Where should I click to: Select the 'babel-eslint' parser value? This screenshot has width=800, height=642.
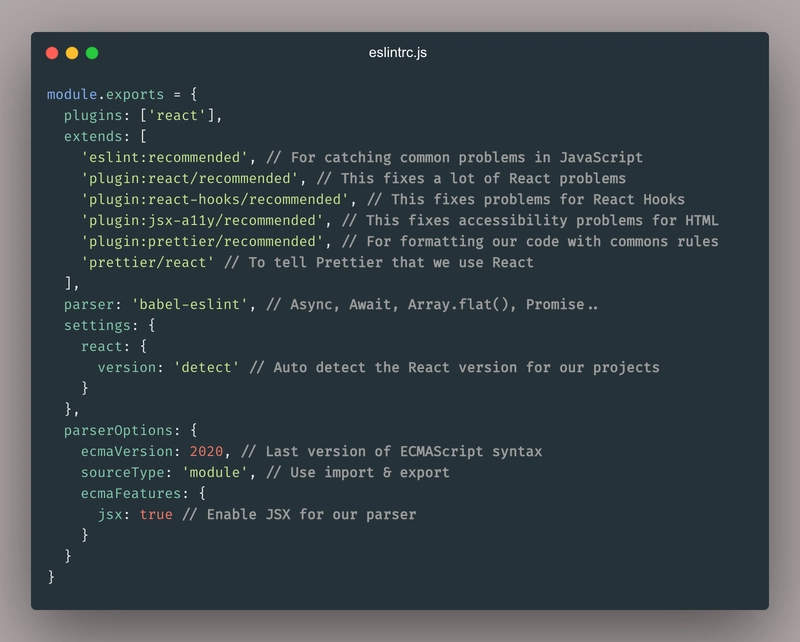(x=189, y=304)
